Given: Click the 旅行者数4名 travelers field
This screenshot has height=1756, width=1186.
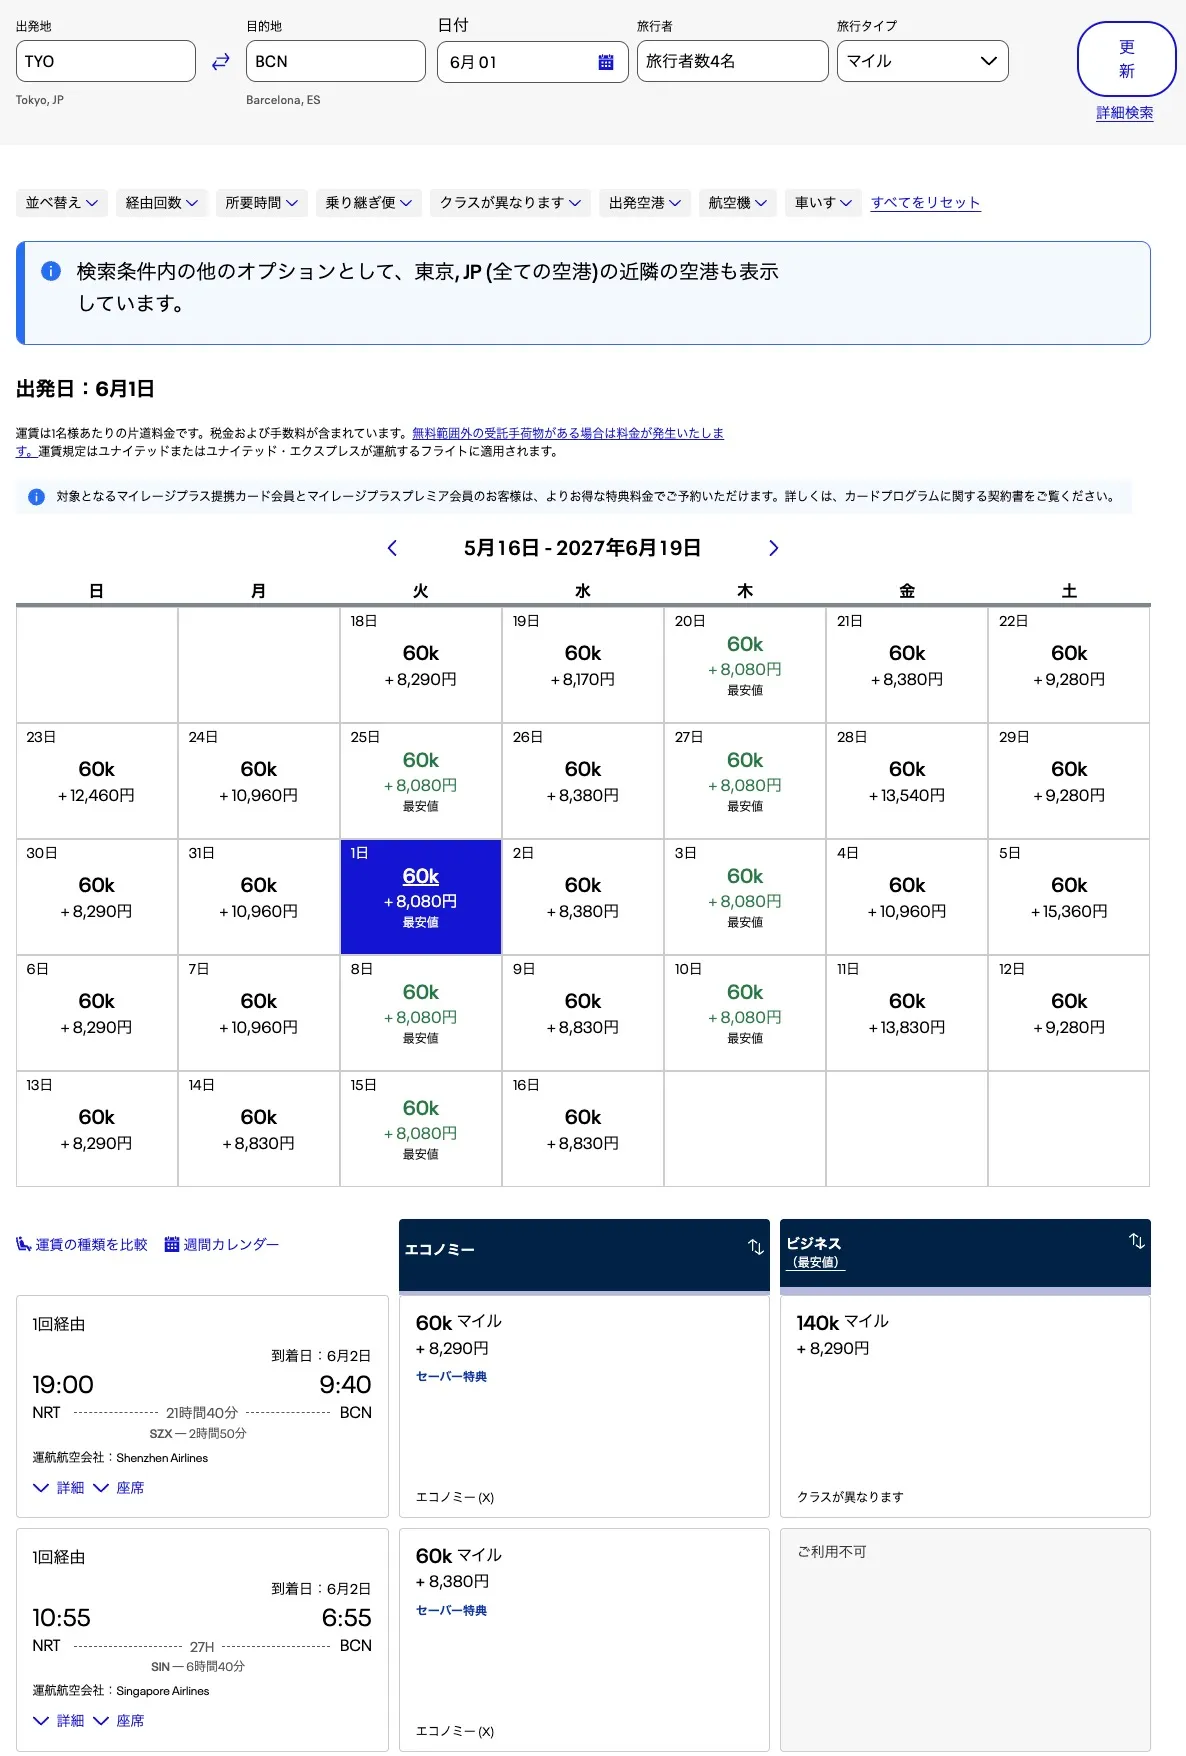Looking at the screenshot, I should click(x=733, y=61).
